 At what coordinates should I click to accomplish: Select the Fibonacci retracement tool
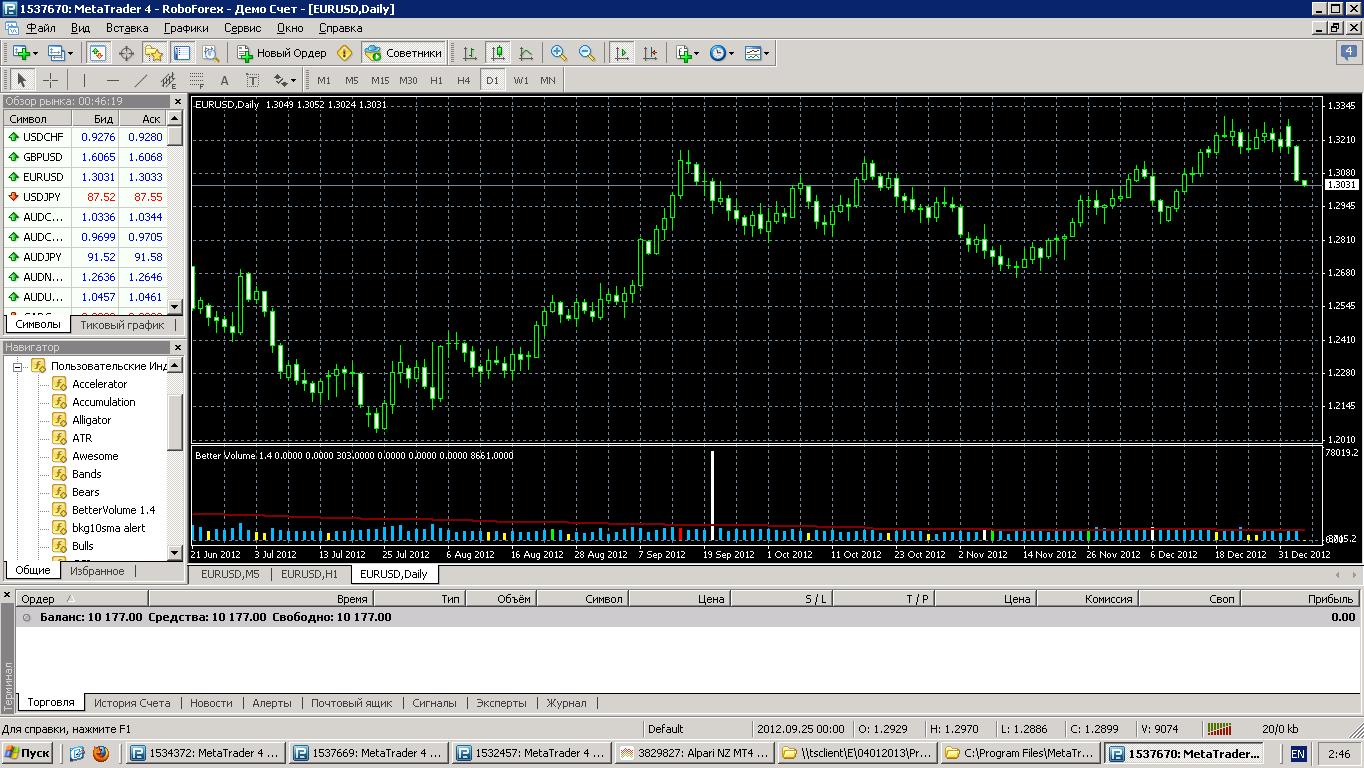click(197, 80)
